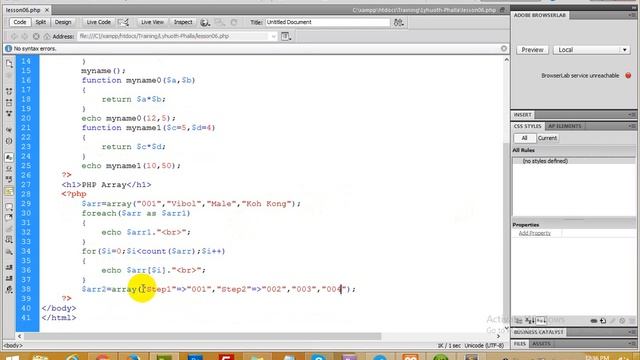Click the Add Property link
Screen dimensions: 640x360
(x=535, y=233)
